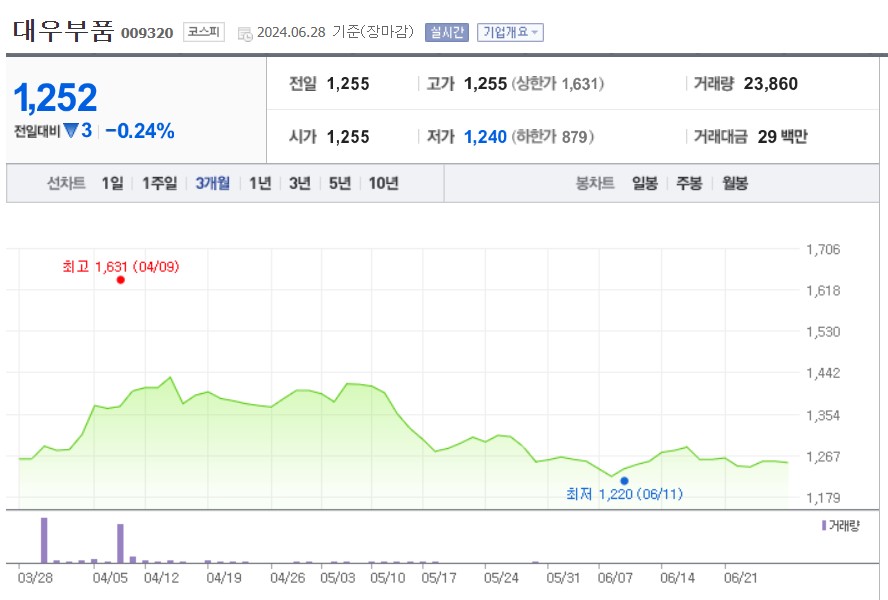Show the 일봉 daily candle chart

(x=644, y=183)
